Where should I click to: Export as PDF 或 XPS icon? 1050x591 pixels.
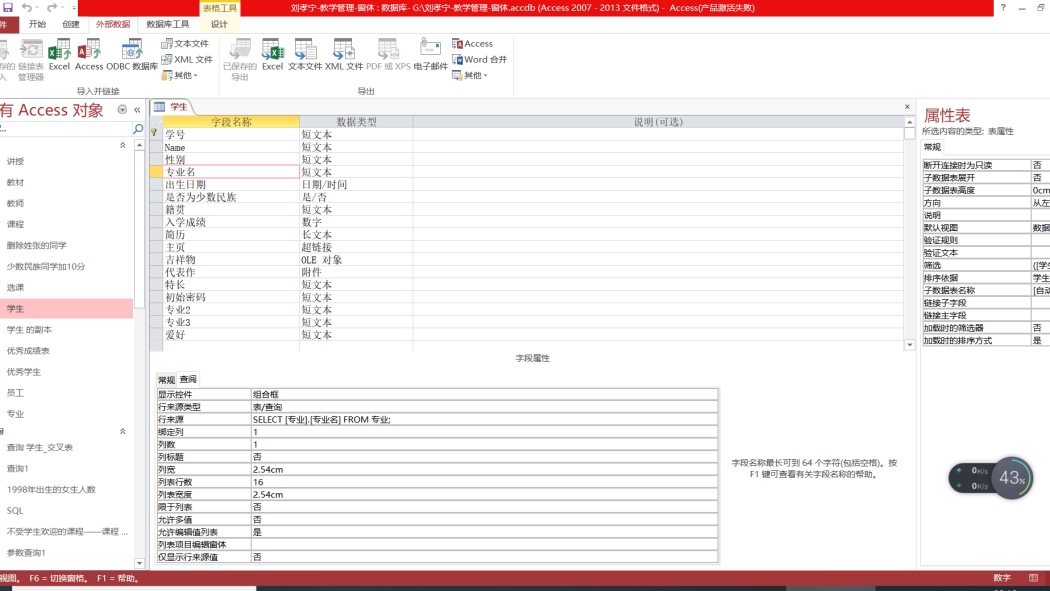tap(388, 55)
